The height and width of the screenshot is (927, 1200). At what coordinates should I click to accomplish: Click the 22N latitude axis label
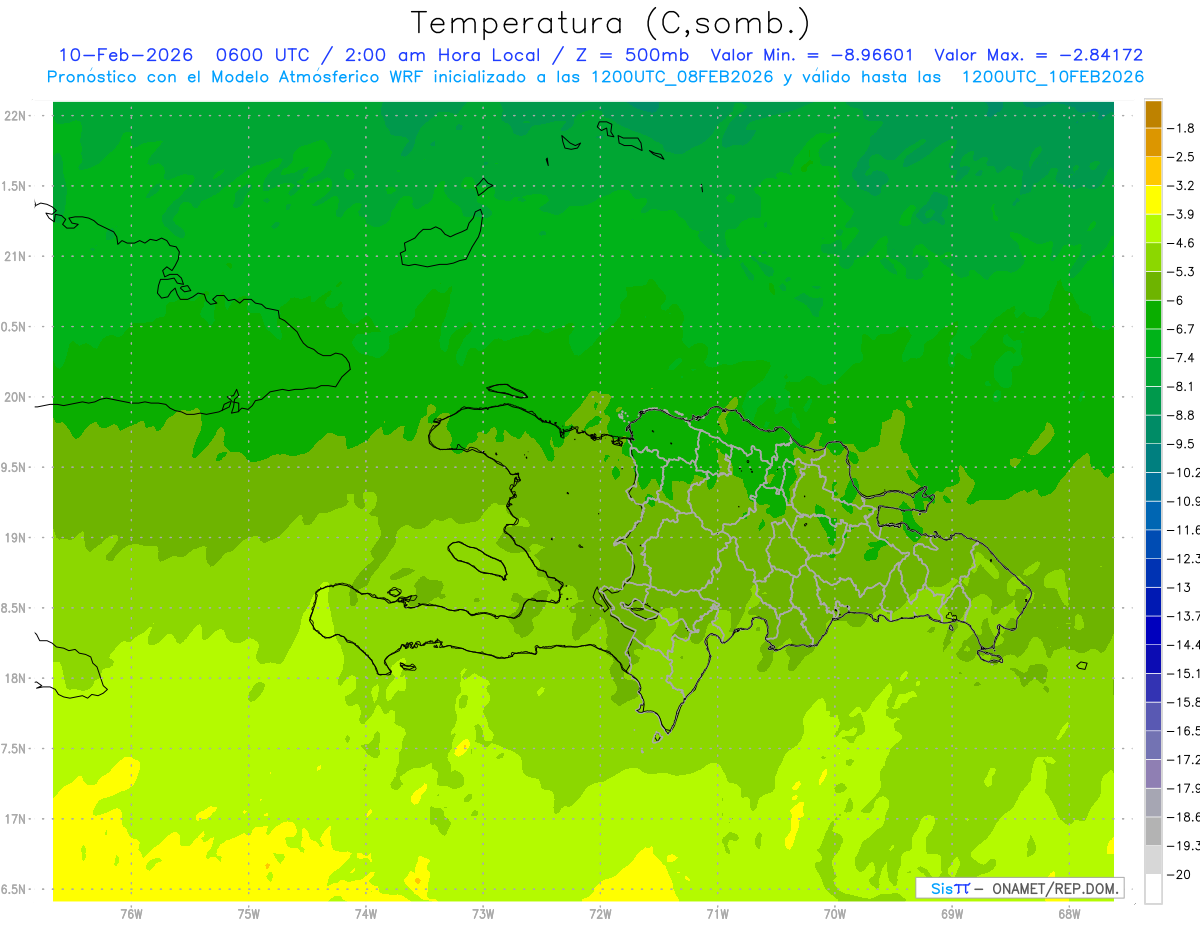[x=16, y=116]
